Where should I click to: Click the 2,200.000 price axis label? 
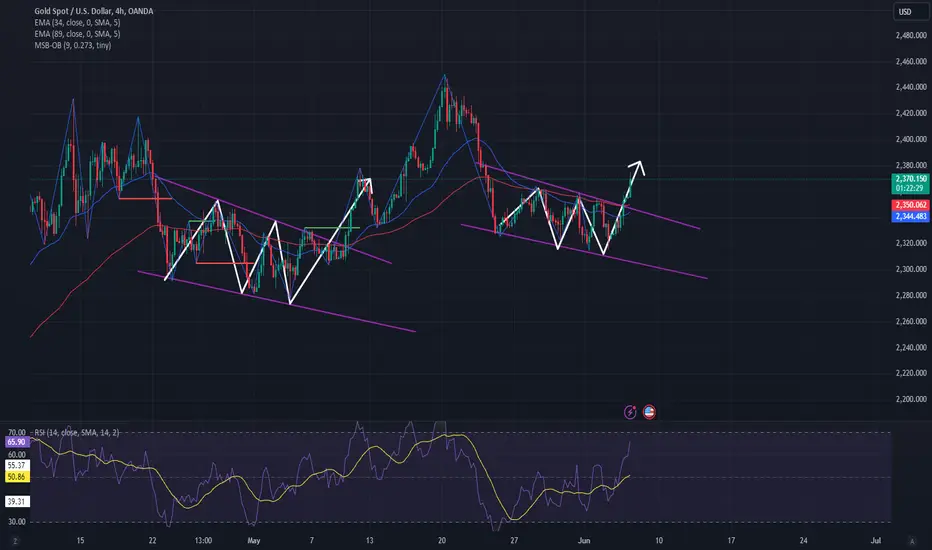911,399
